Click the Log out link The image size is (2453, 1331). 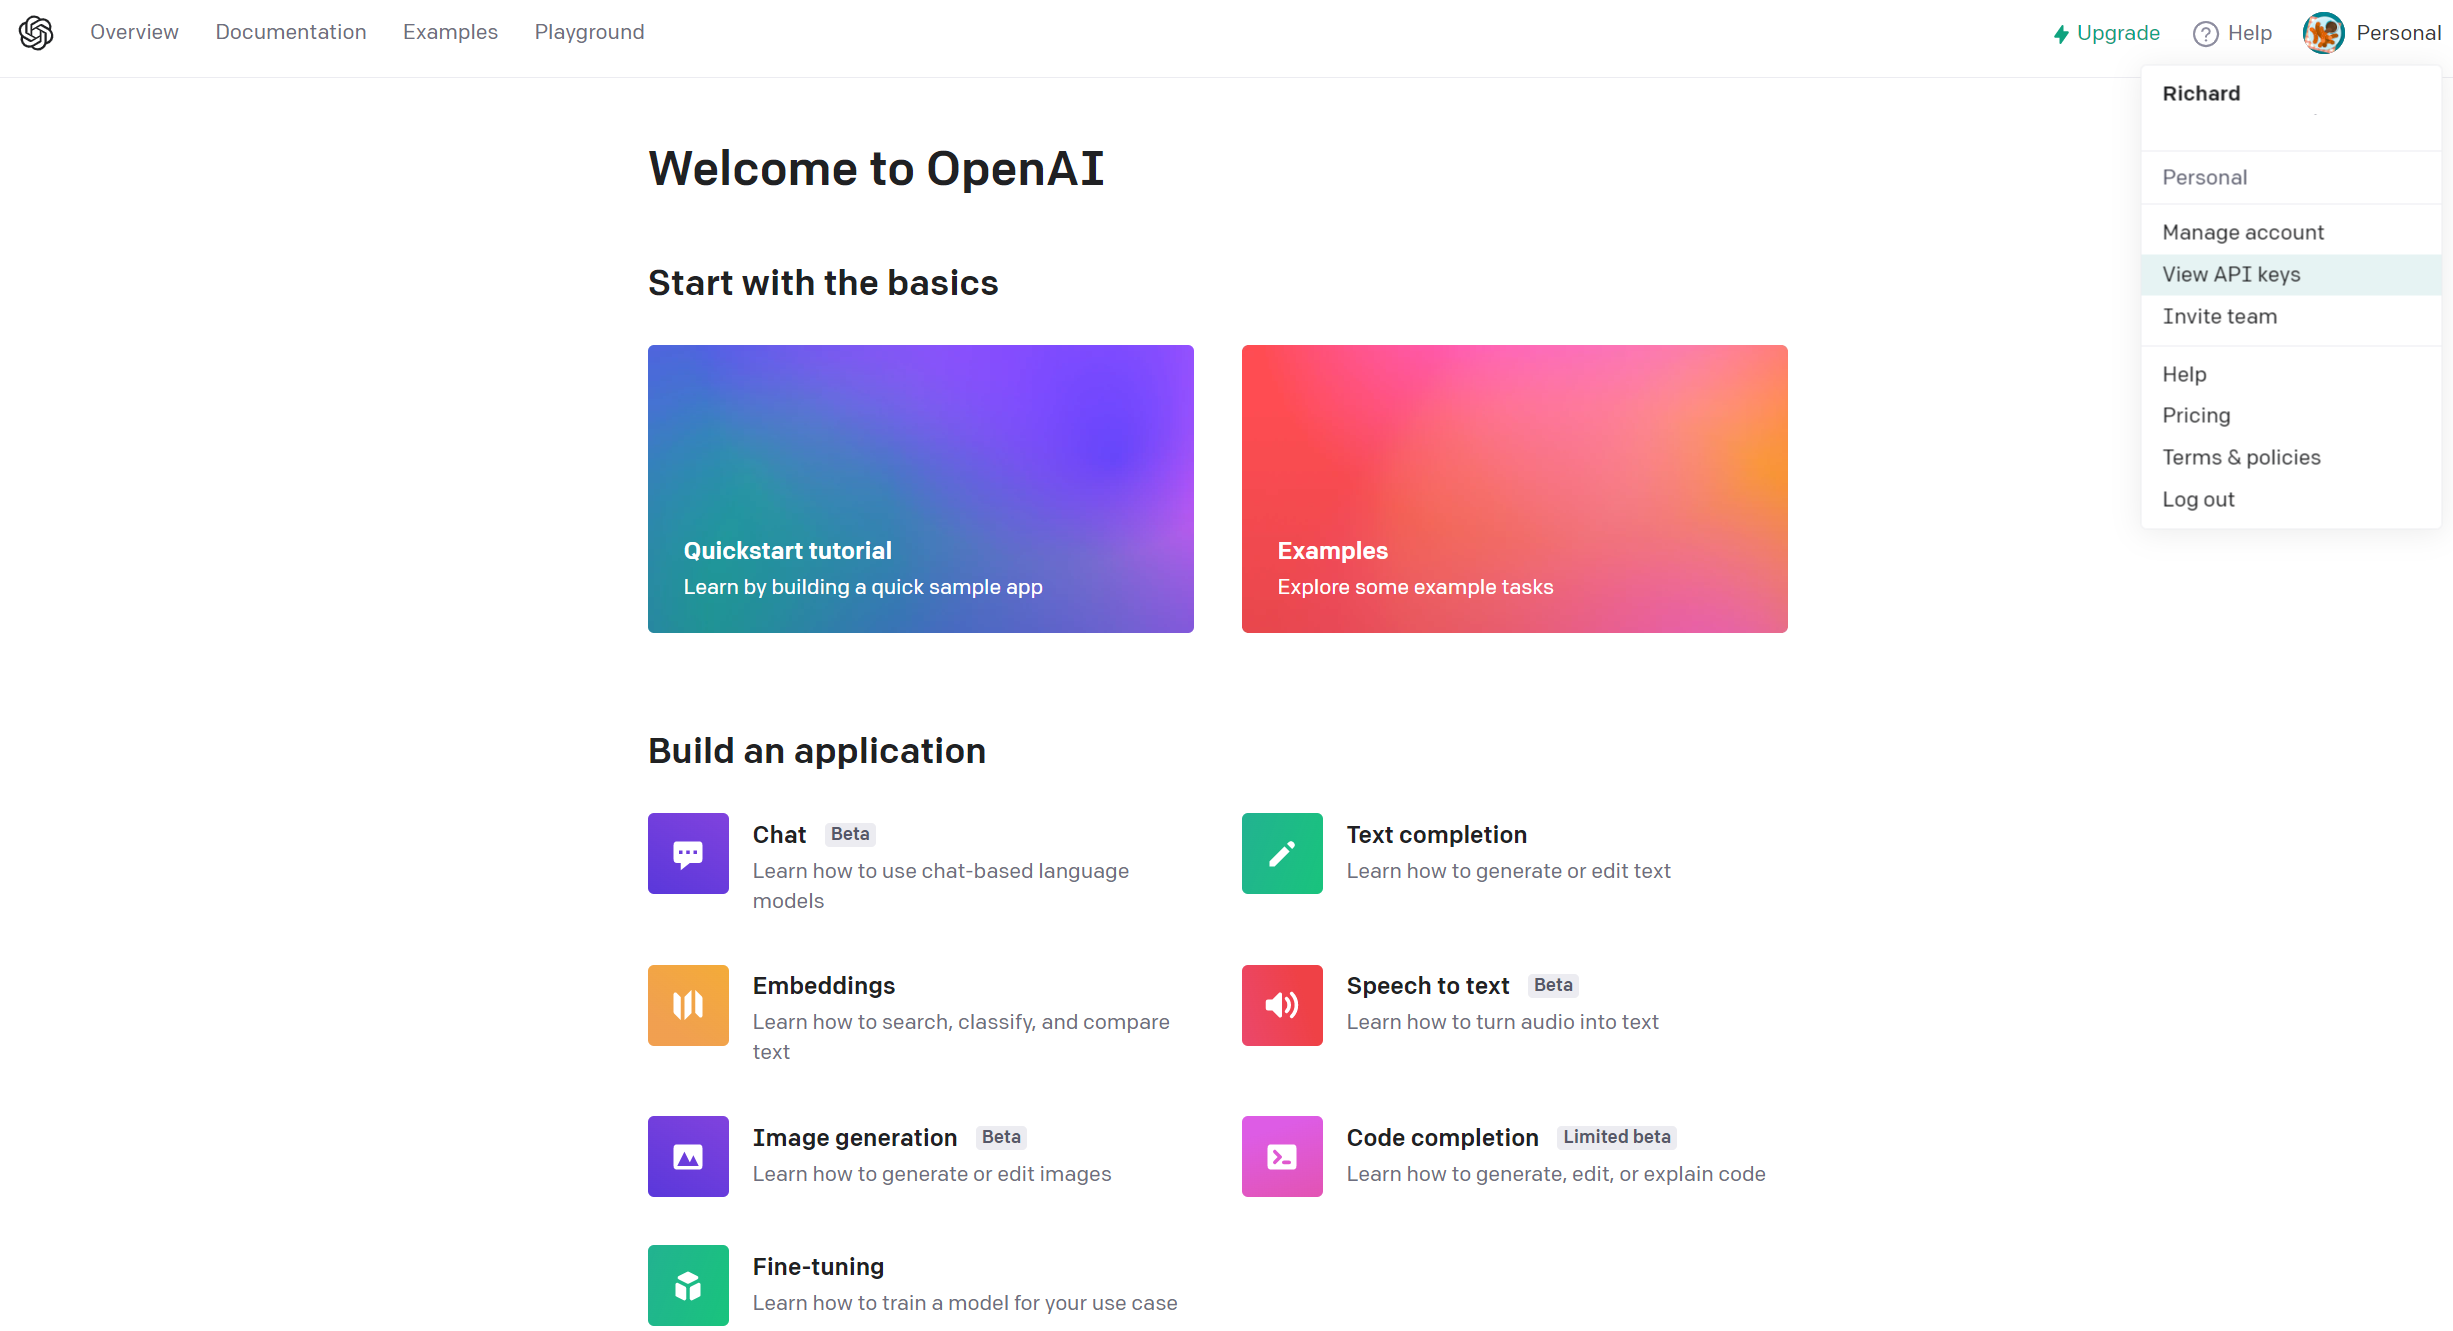pyautogui.click(x=2201, y=498)
